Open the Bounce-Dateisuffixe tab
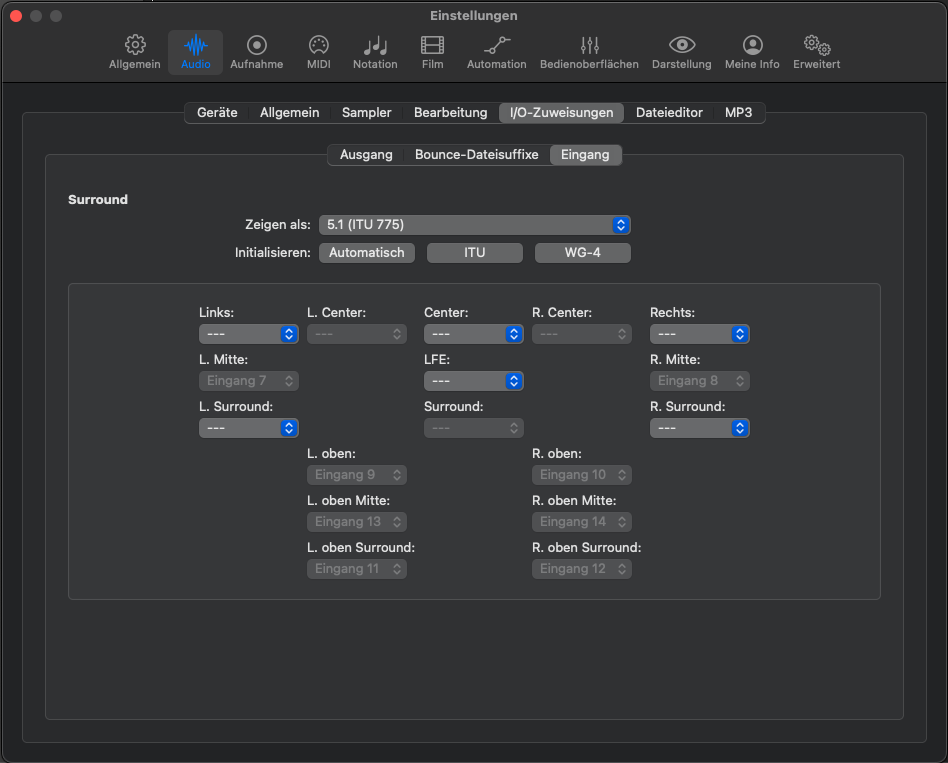948x763 pixels. click(x=476, y=155)
